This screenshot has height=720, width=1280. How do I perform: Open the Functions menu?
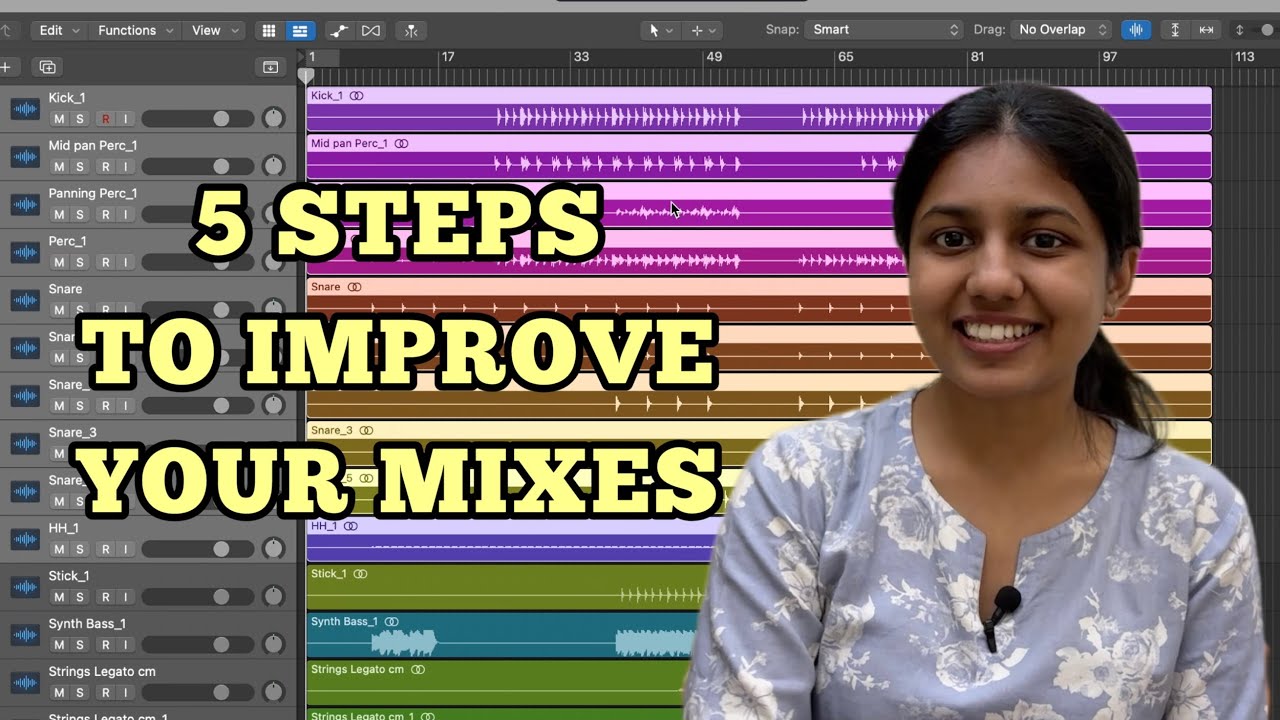[x=134, y=30]
